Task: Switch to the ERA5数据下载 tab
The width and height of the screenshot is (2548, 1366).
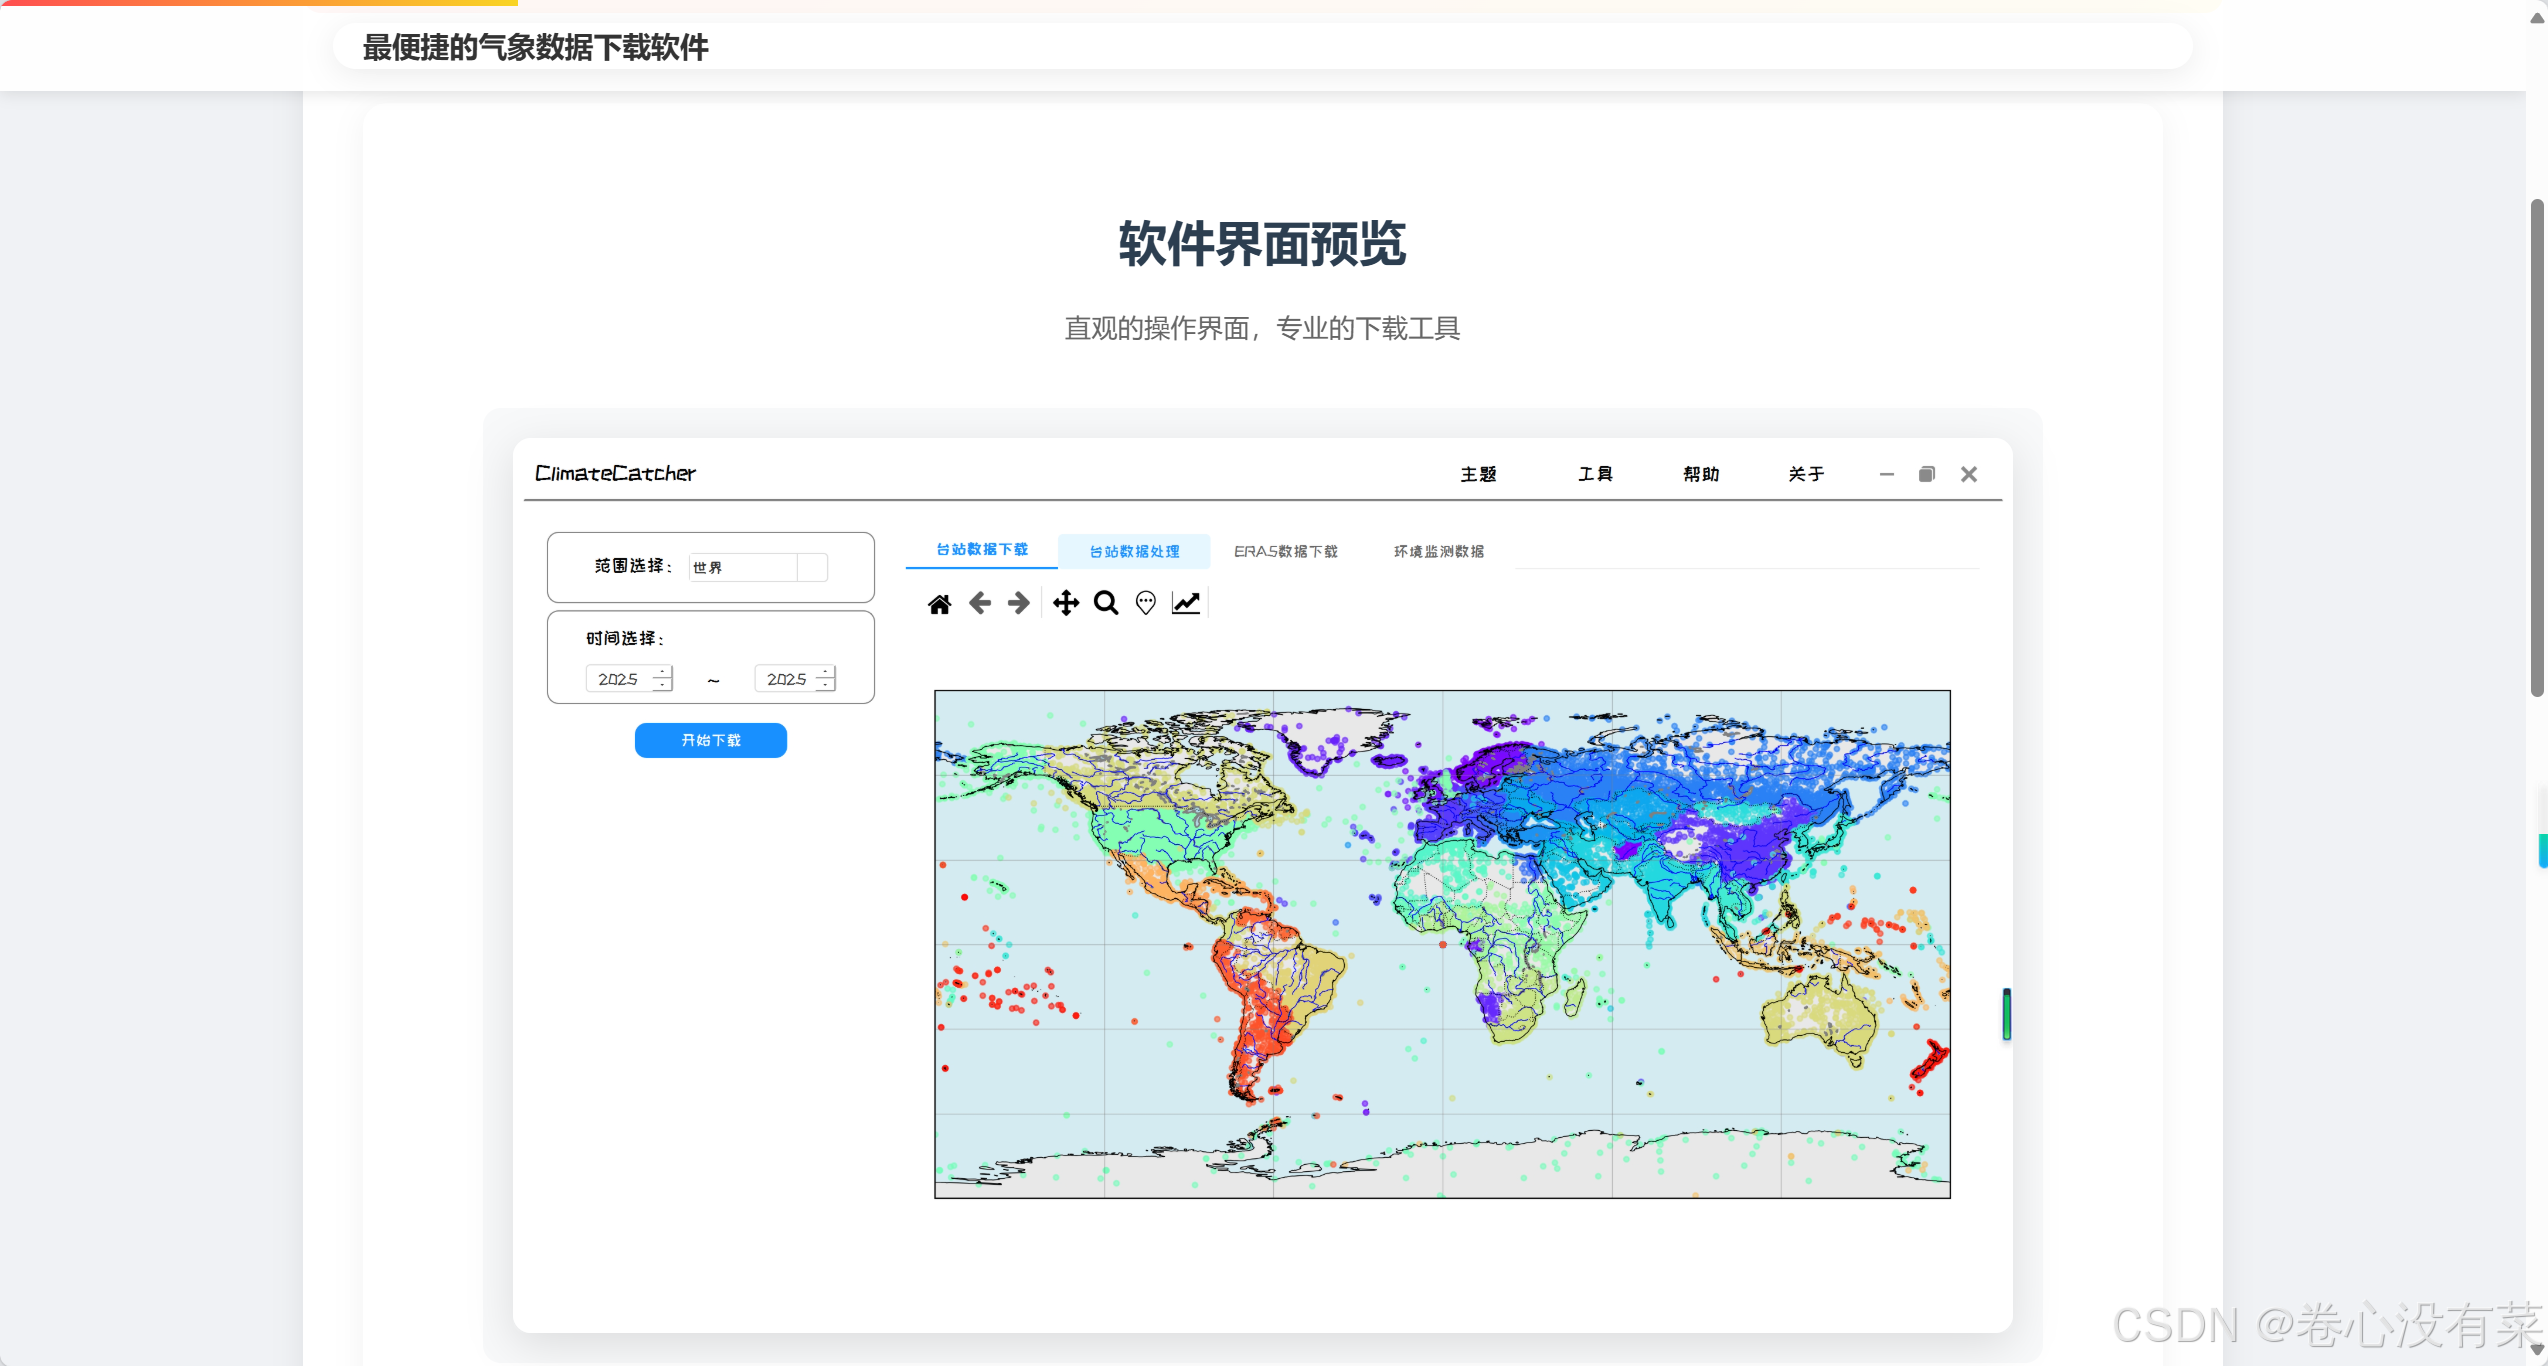Action: point(1285,551)
